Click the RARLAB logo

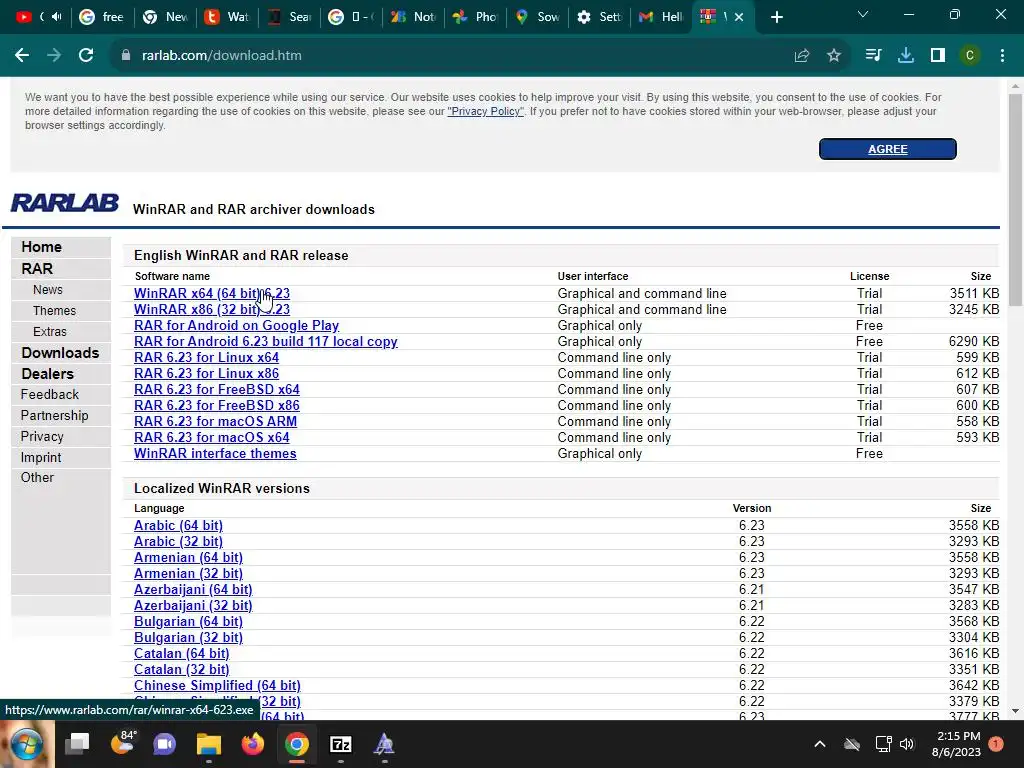click(65, 203)
